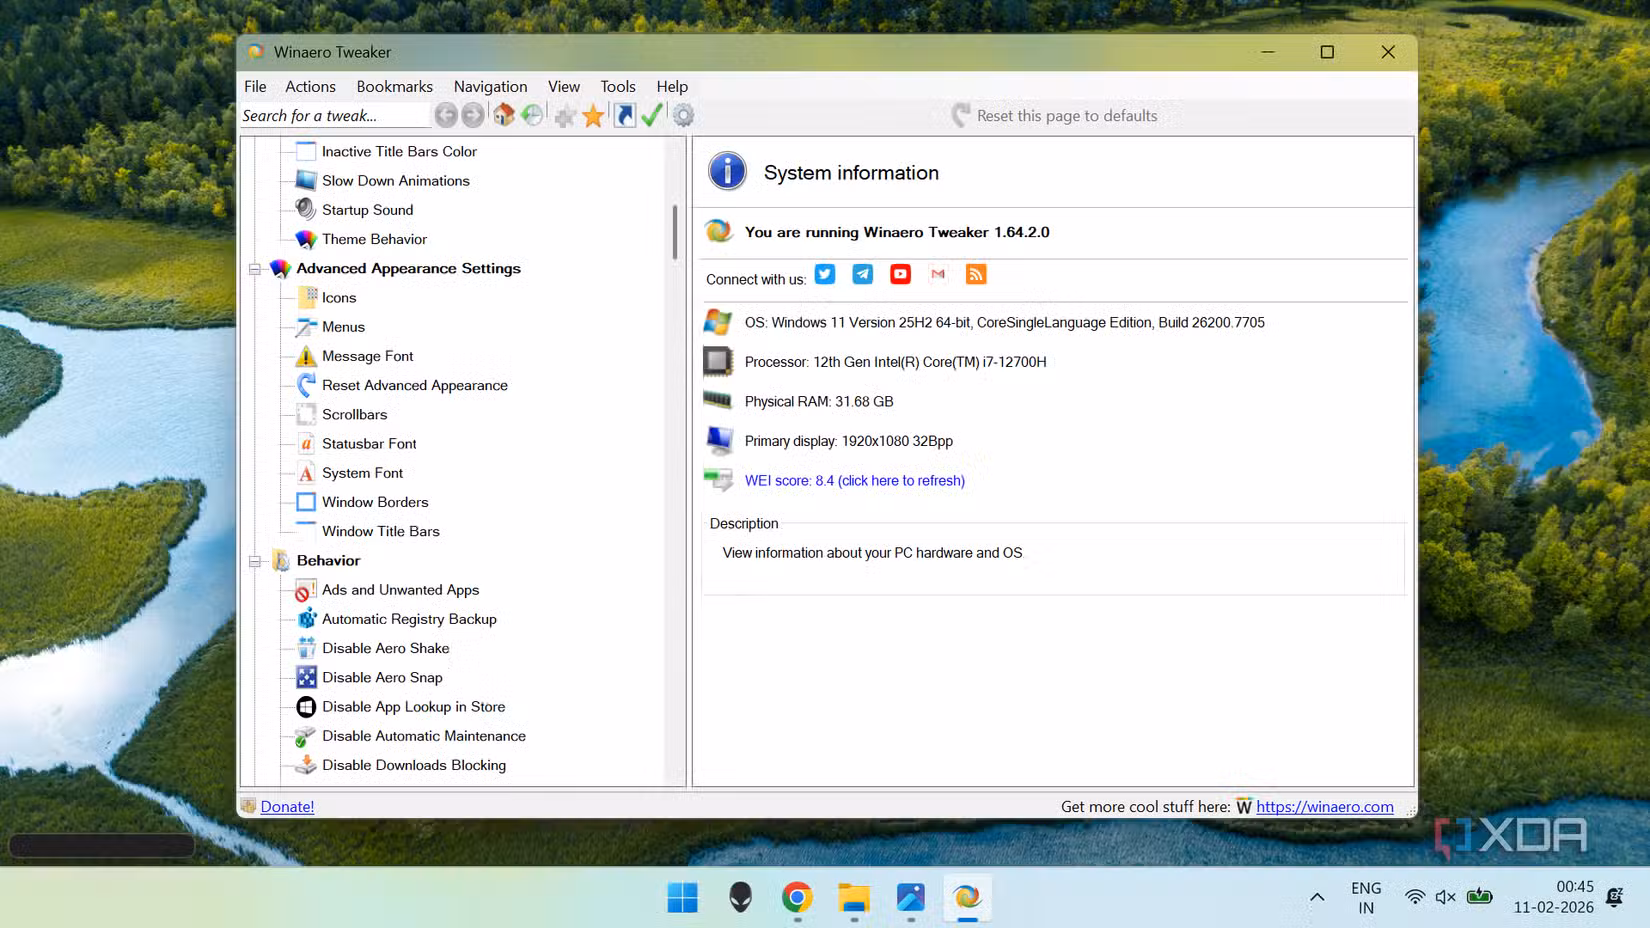Open bookmarks with the yellow star icon

click(x=594, y=116)
